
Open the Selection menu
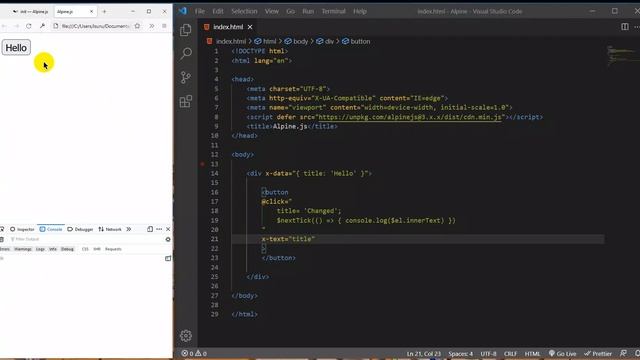pos(244,11)
